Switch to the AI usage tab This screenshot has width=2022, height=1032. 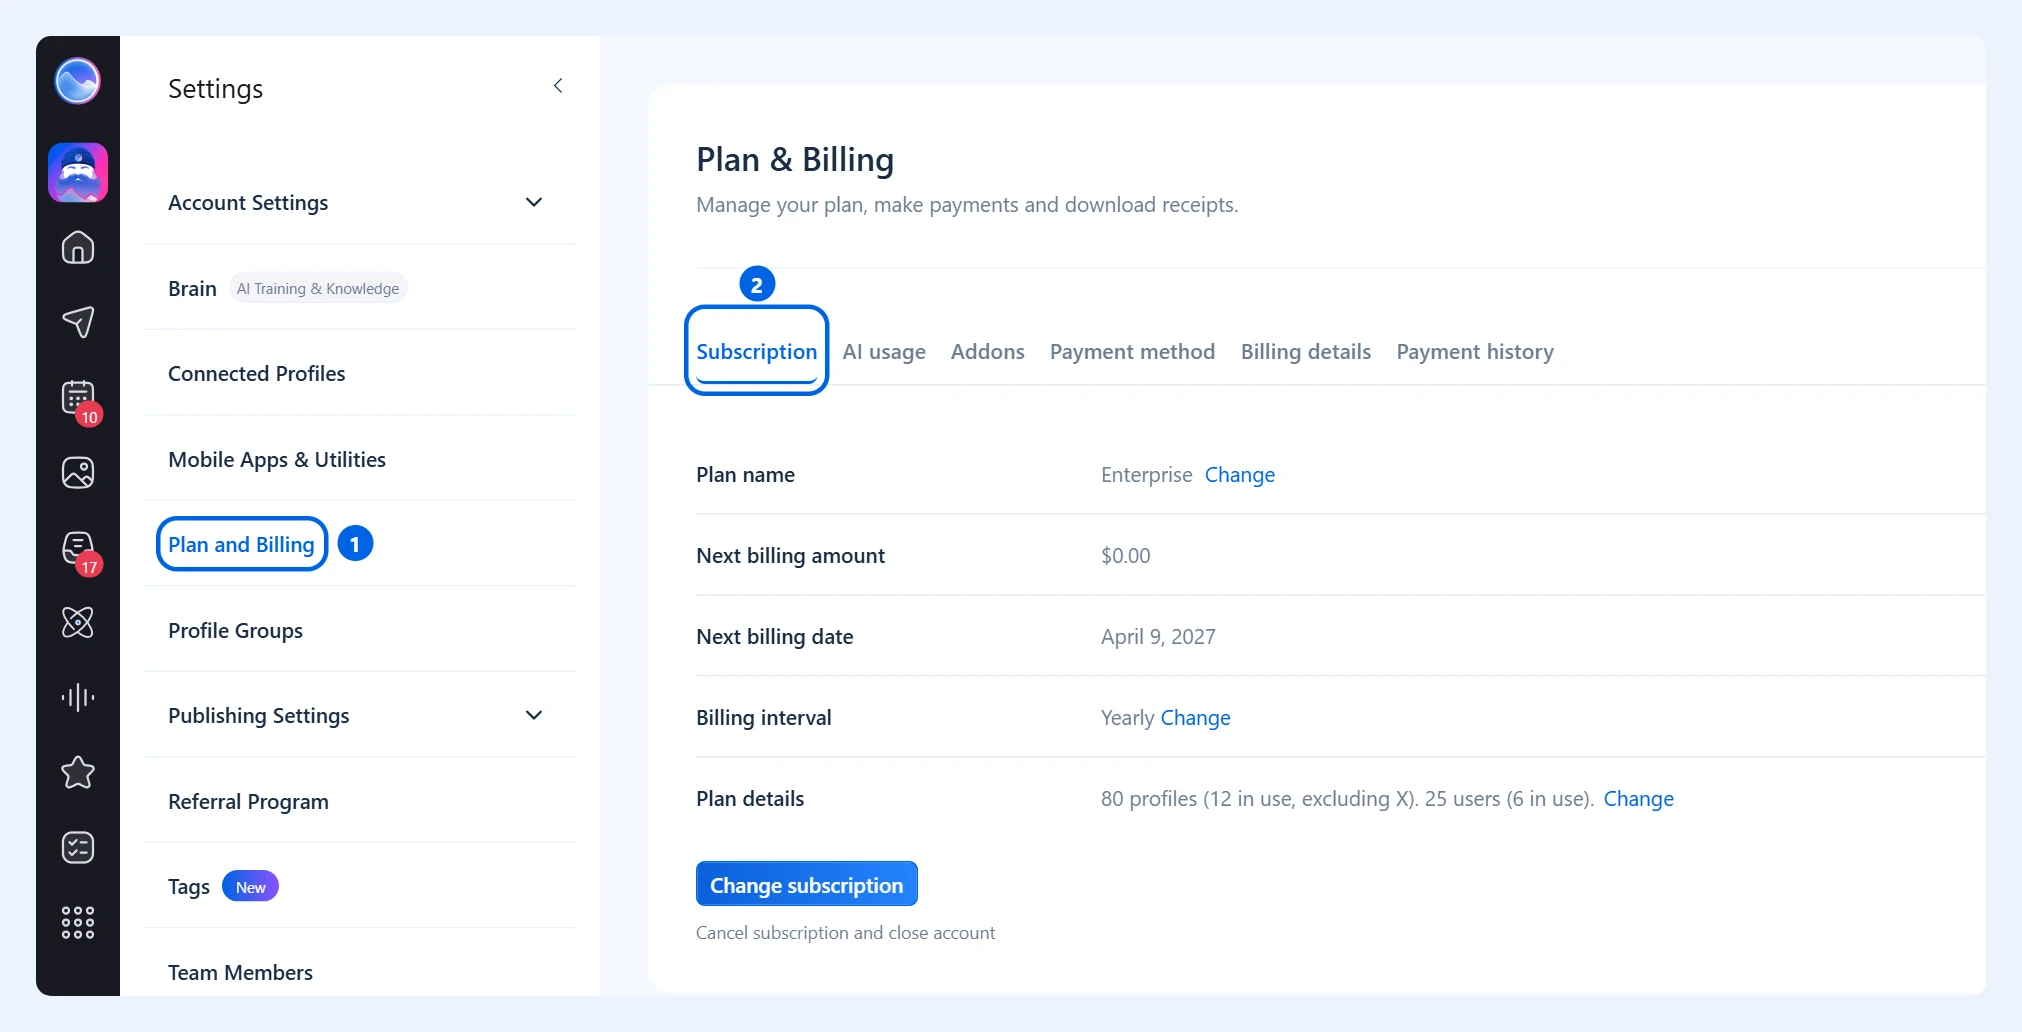(884, 351)
